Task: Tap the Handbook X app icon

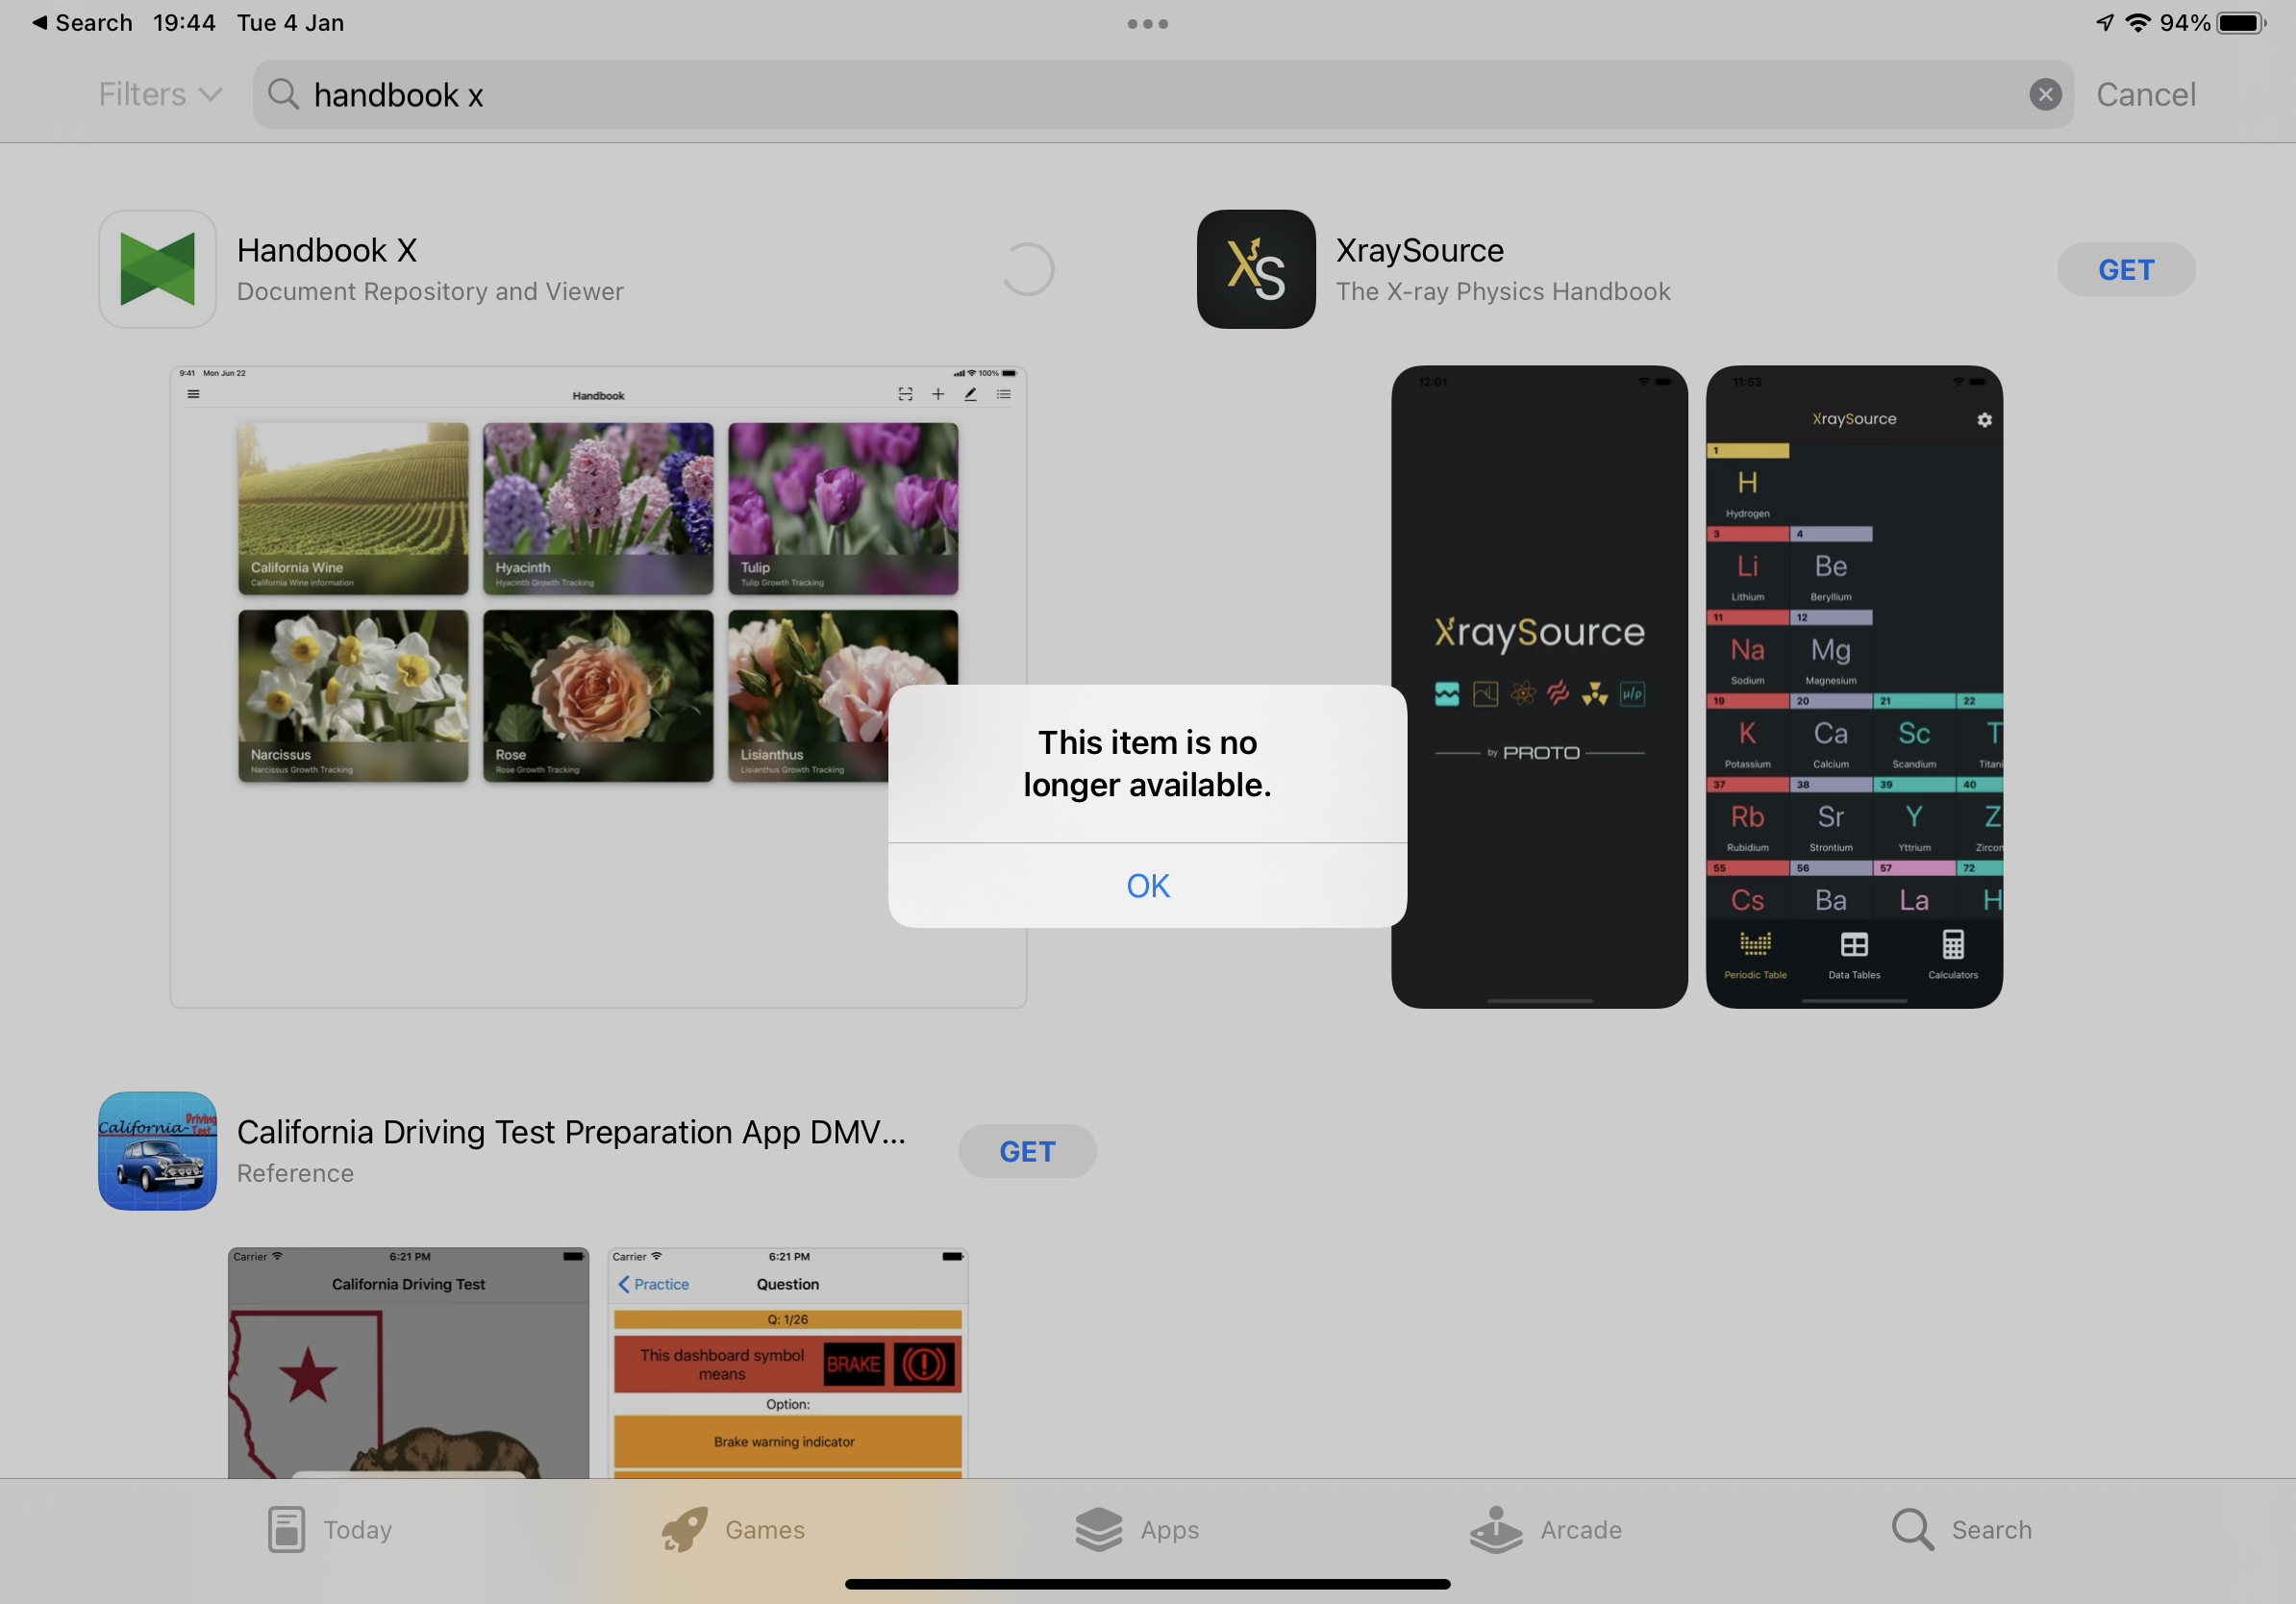Action: point(157,269)
